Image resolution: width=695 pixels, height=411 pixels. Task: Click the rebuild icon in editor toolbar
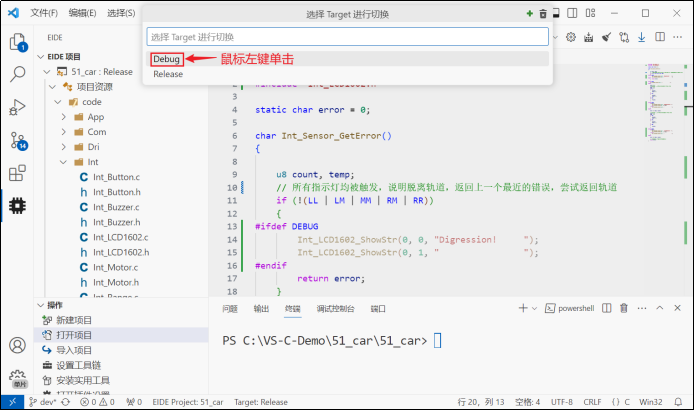tap(589, 37)
